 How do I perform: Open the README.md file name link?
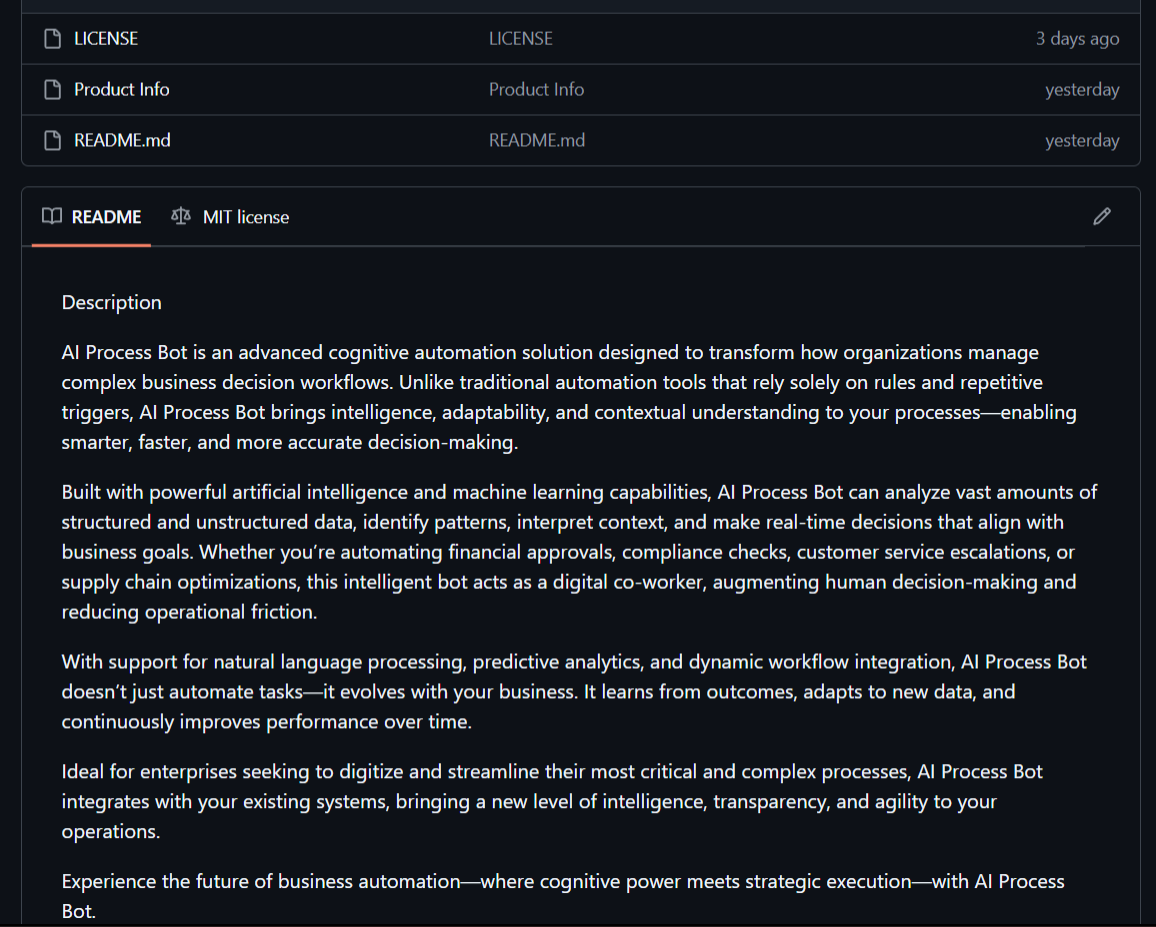point(122,141)
